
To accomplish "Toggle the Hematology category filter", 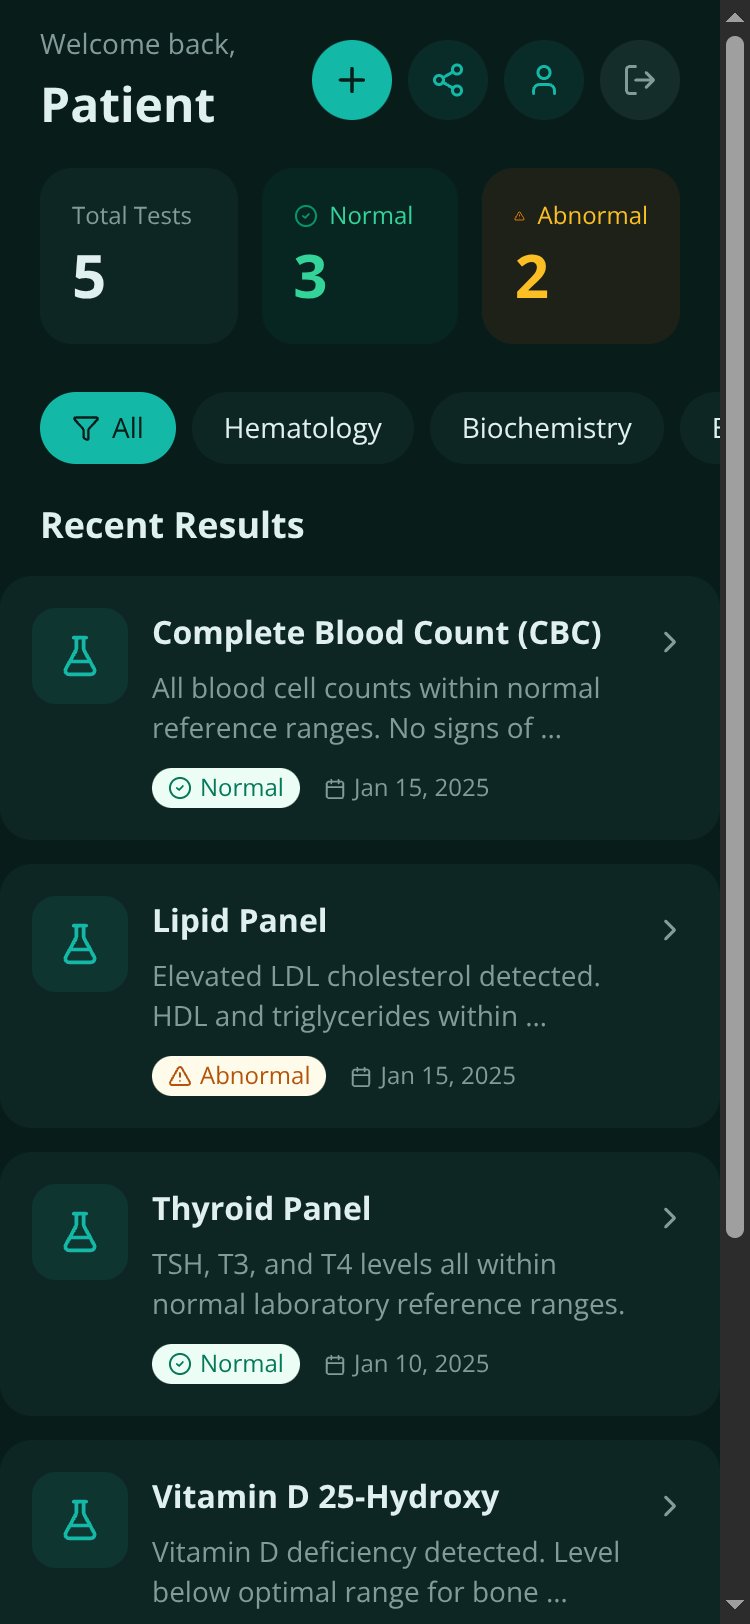I will click(303, 428).
